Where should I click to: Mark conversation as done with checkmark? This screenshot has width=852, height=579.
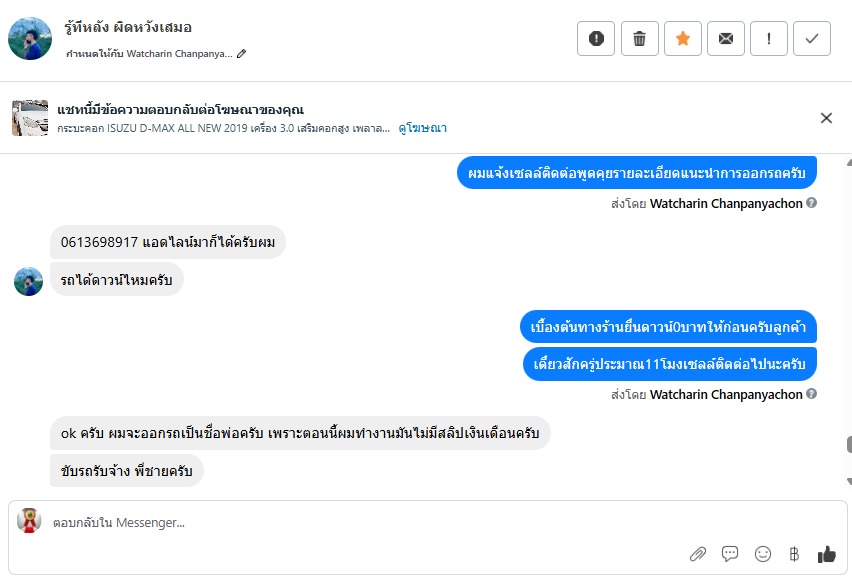pyautogui.click(x=812, y=38)
